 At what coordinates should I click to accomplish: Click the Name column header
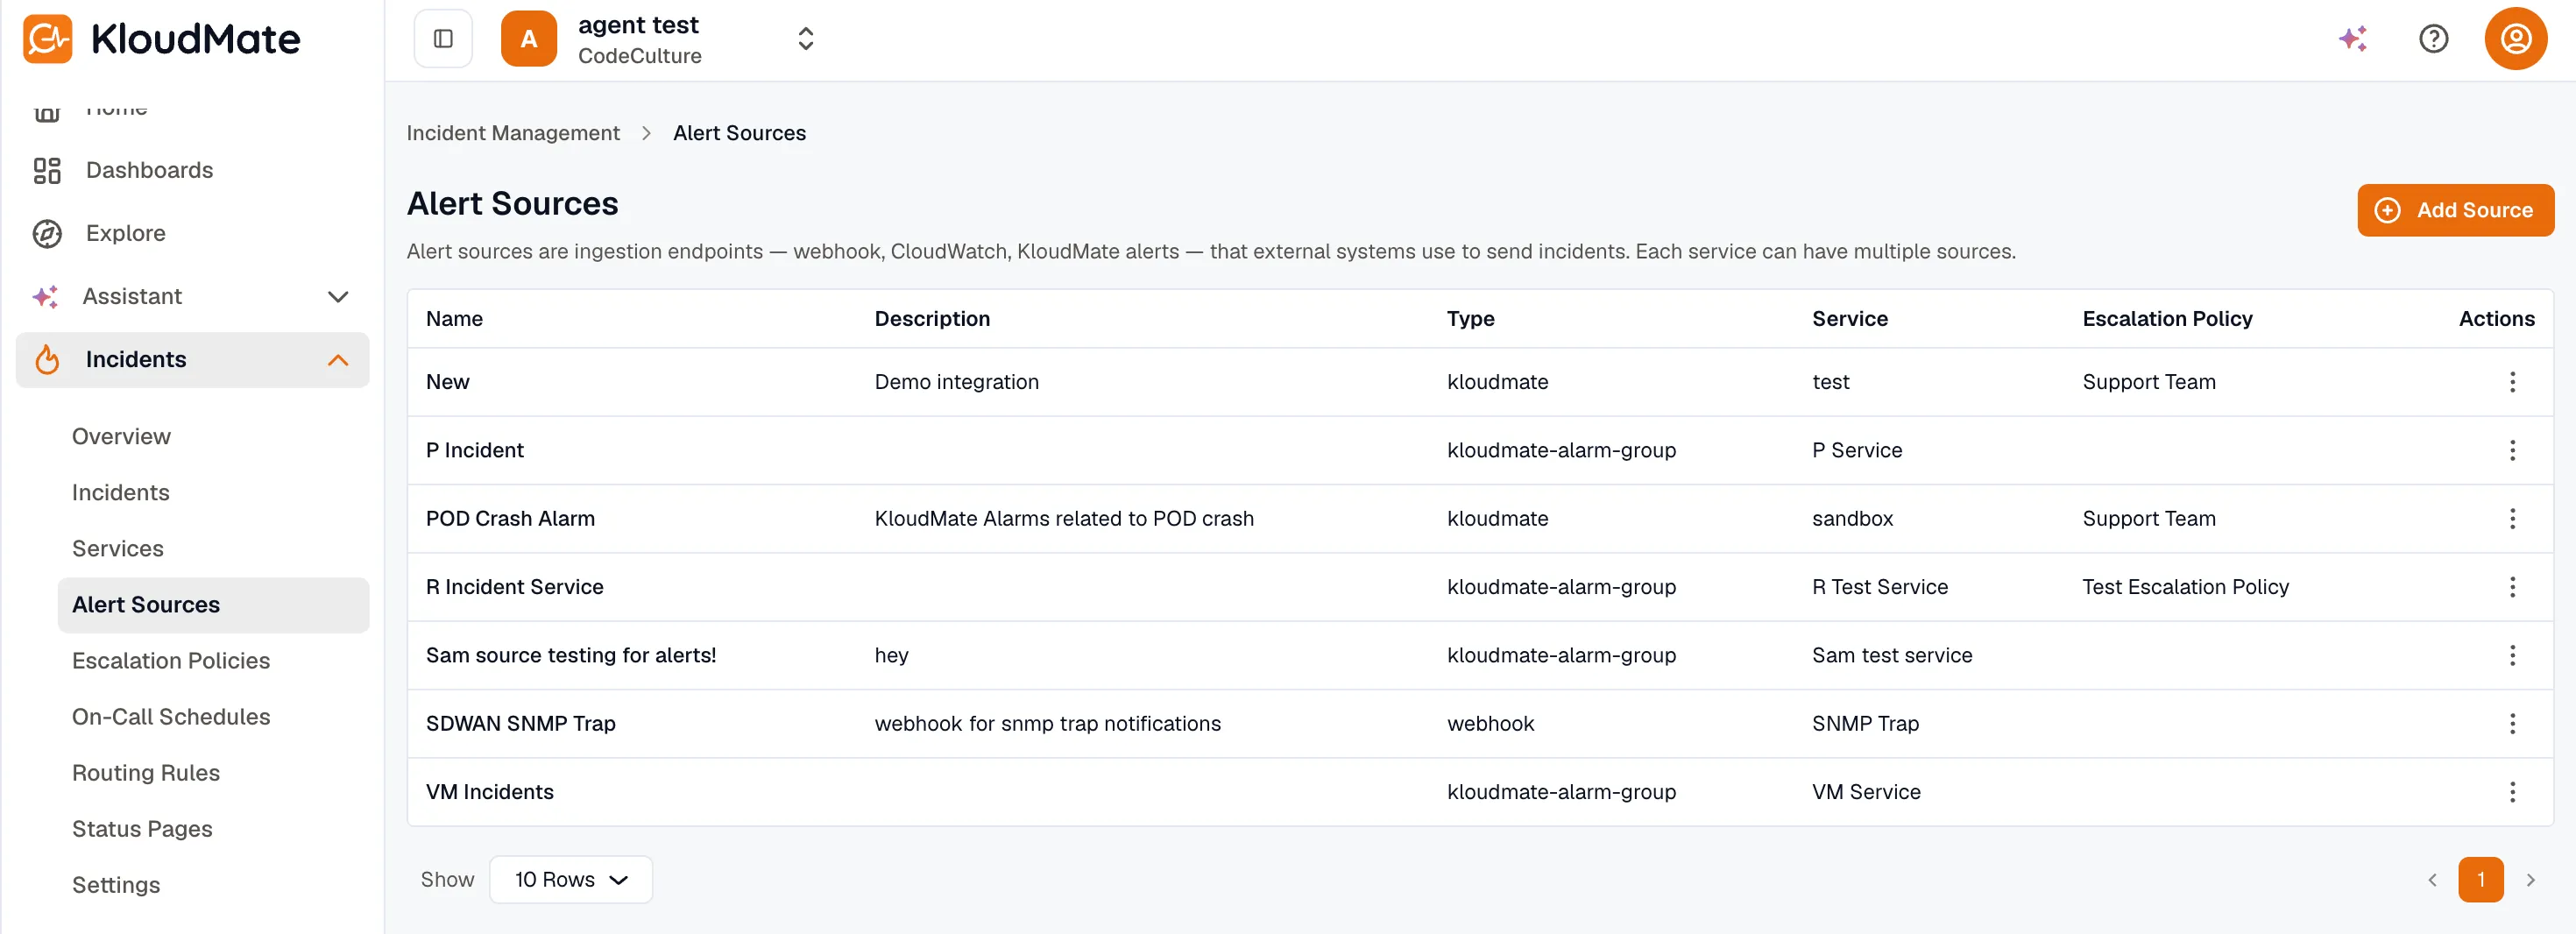[x=454, y=318]
